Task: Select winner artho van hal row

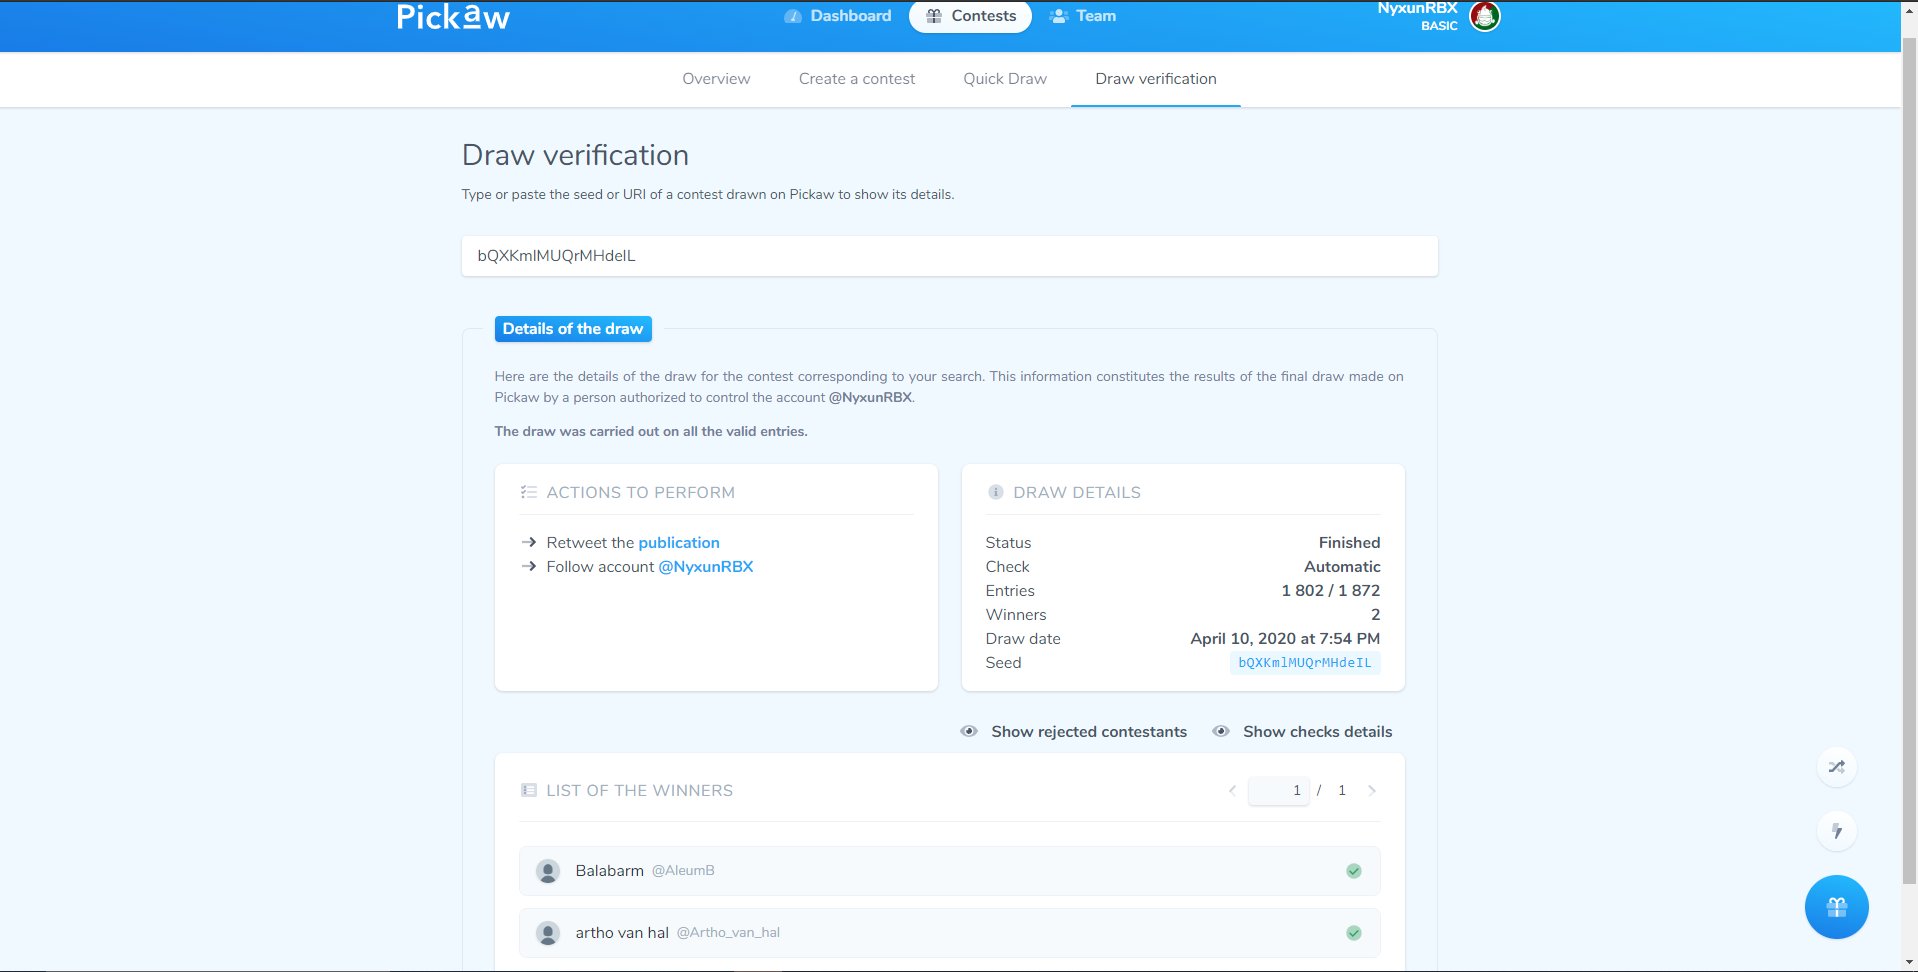Action: tap(950, 933)
